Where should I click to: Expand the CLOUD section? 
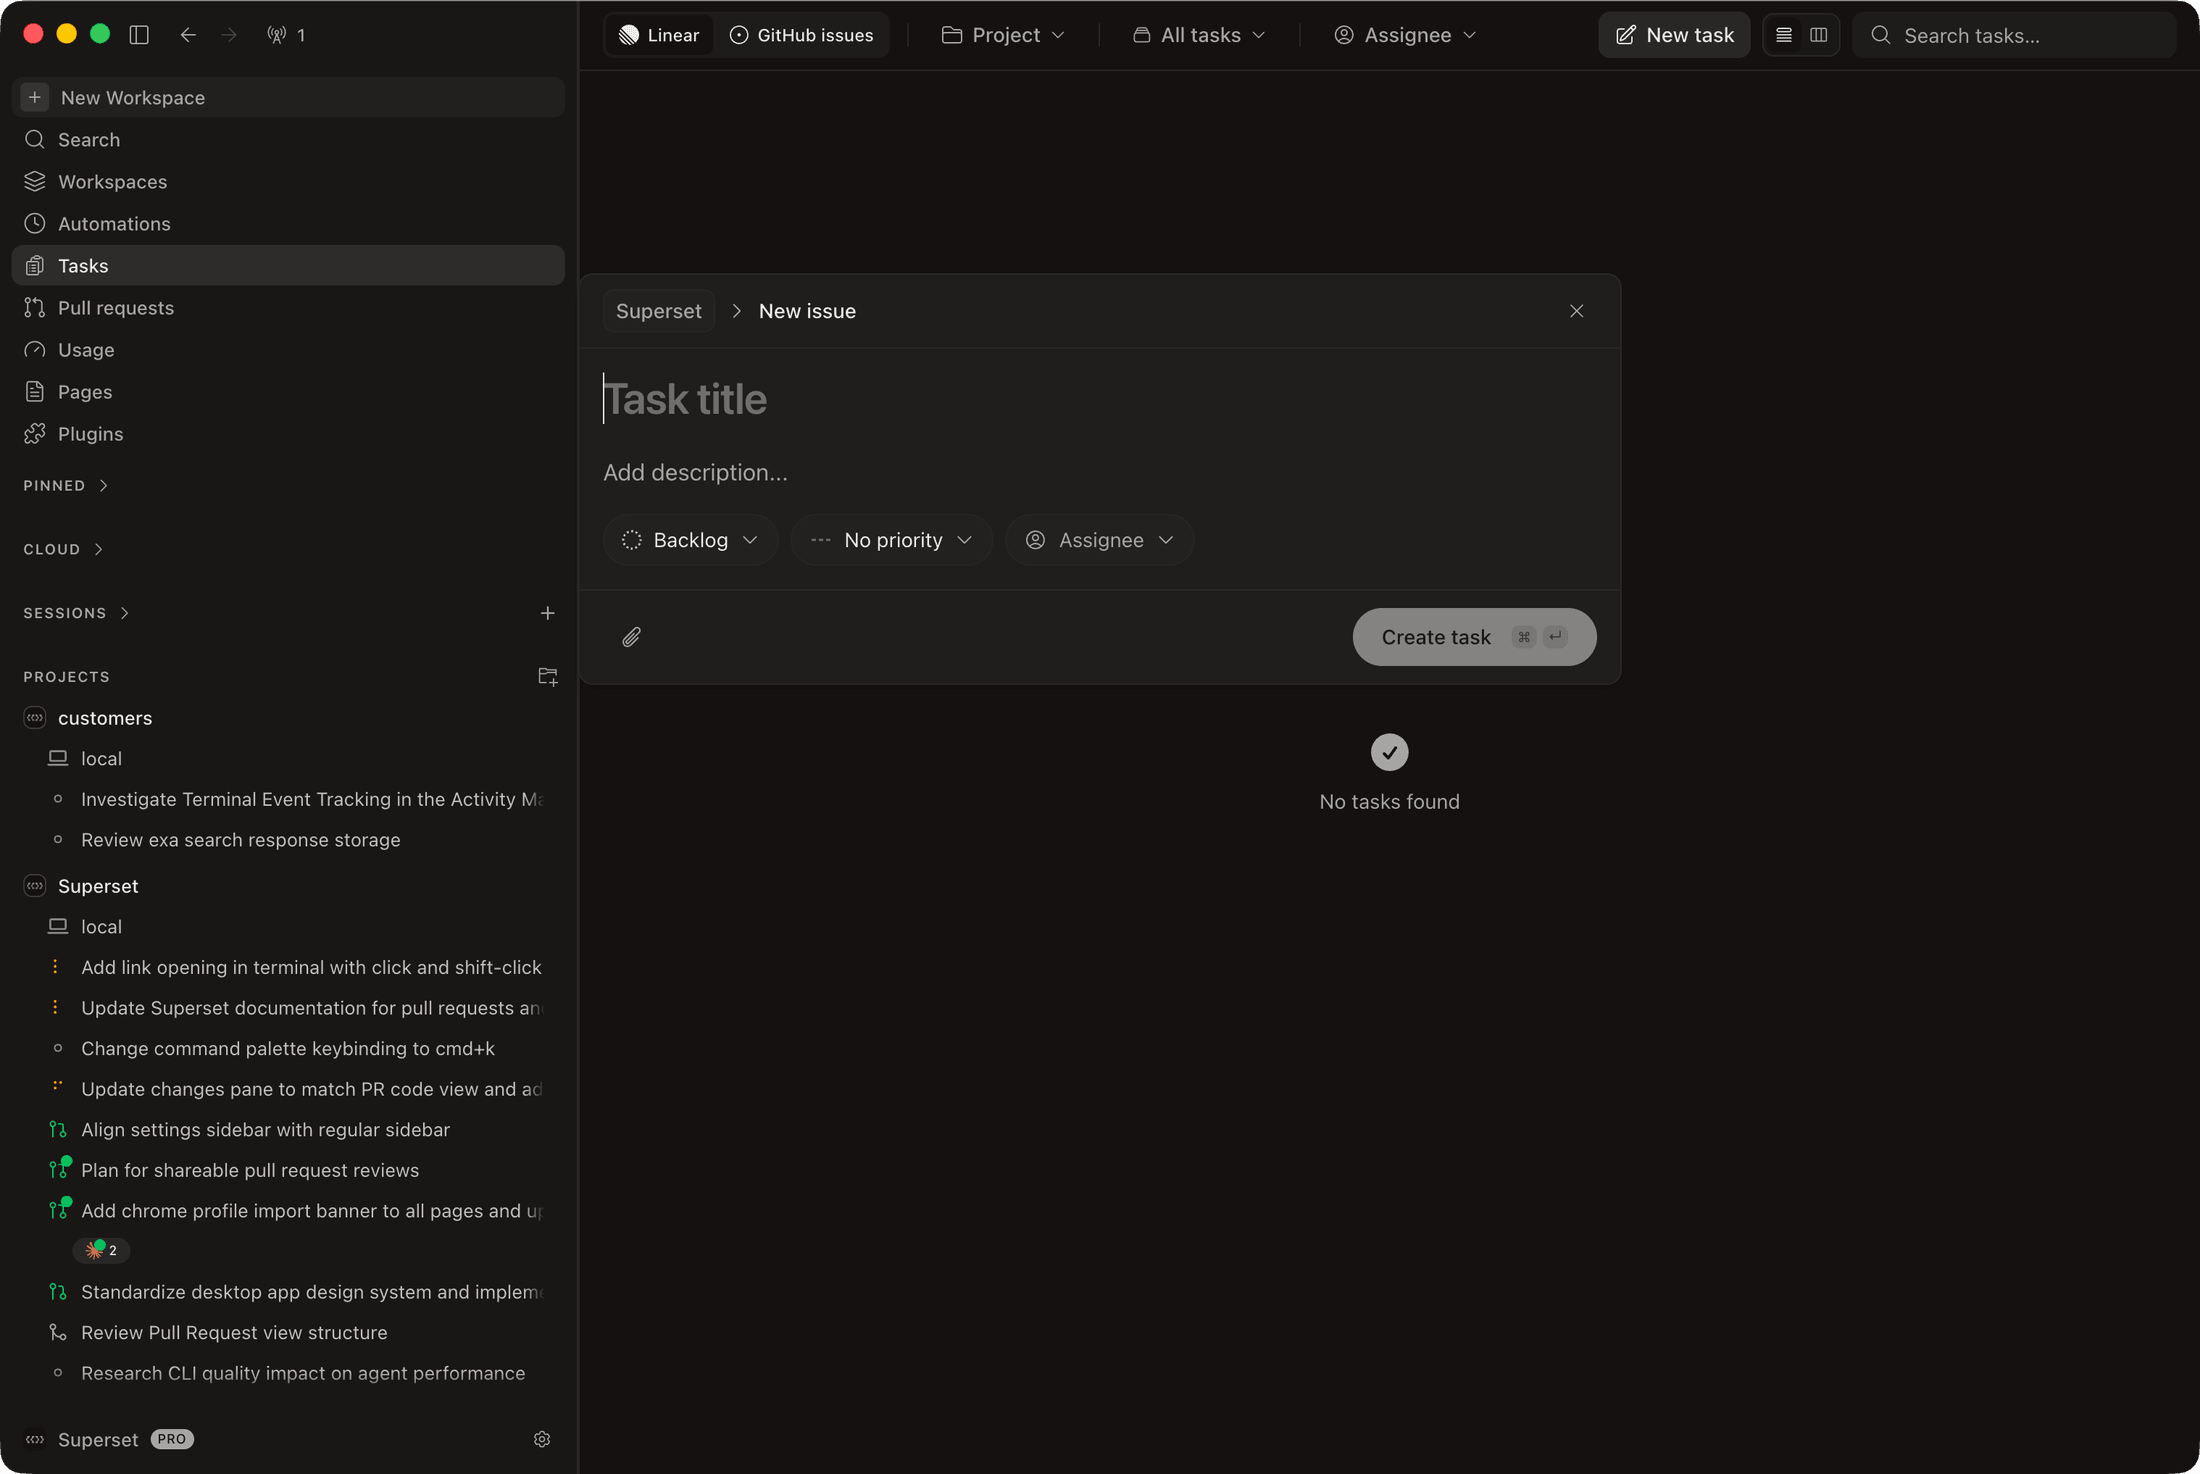[63, 550]
